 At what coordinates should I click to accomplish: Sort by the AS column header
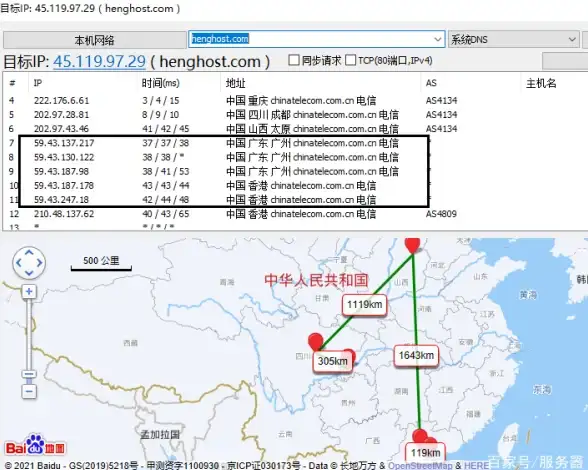coord(431,83)
